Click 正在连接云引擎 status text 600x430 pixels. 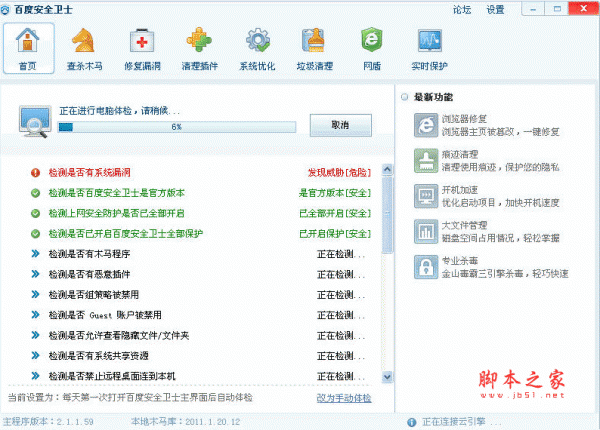pyautogui.click(x=461, y=422)
